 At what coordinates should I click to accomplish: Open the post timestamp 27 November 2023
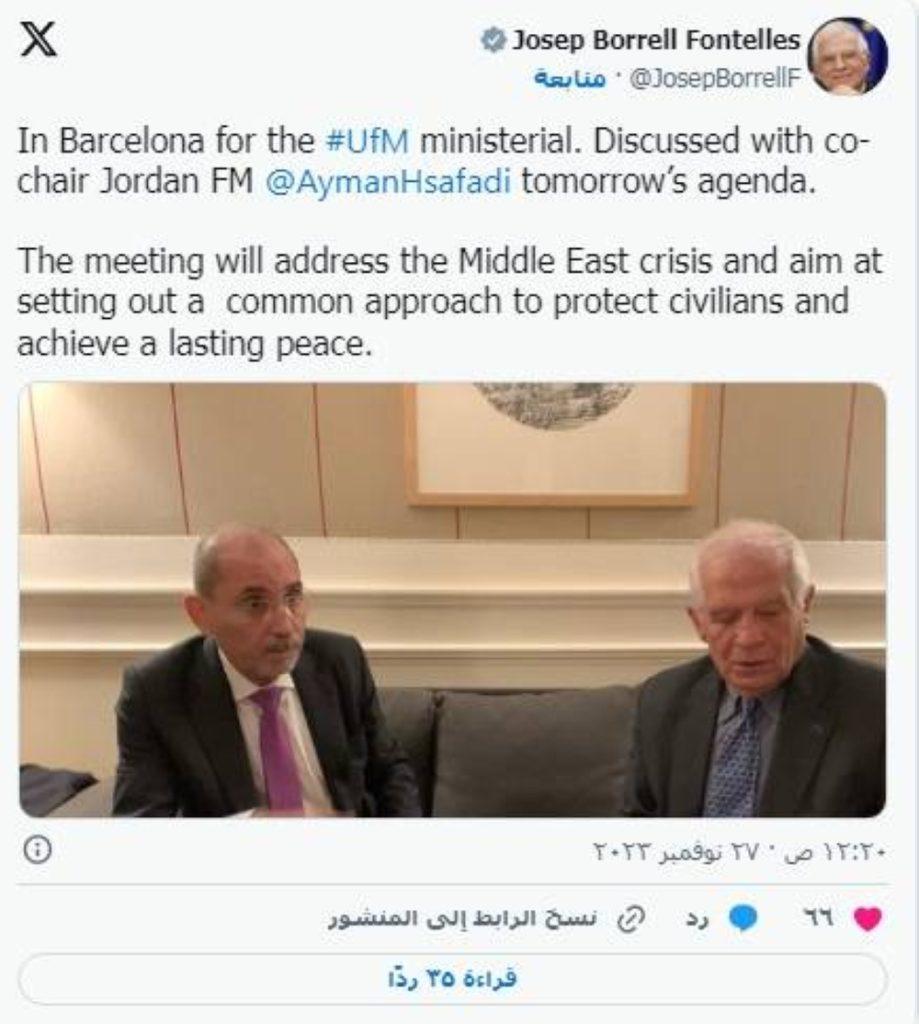pyautogui.click(x=739, y=851)
